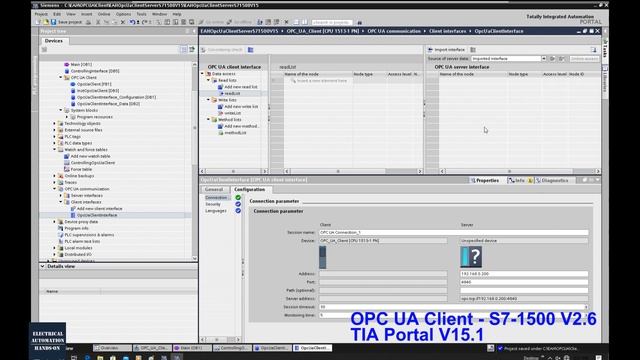Click the Add new method list icon
Viewport: 640px width, 360px height.
(x=220, y=126)
